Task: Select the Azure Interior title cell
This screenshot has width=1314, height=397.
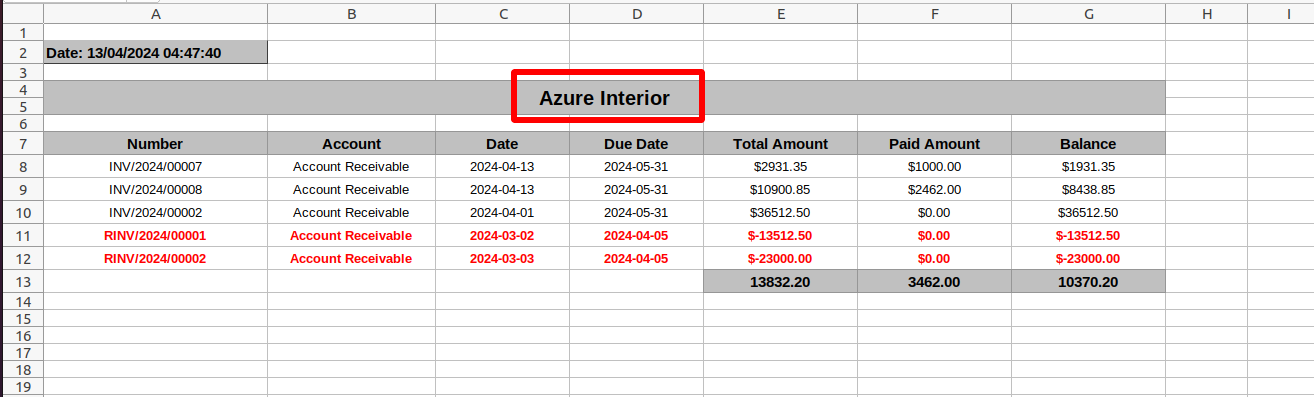Action: click(x=605, y=98)
